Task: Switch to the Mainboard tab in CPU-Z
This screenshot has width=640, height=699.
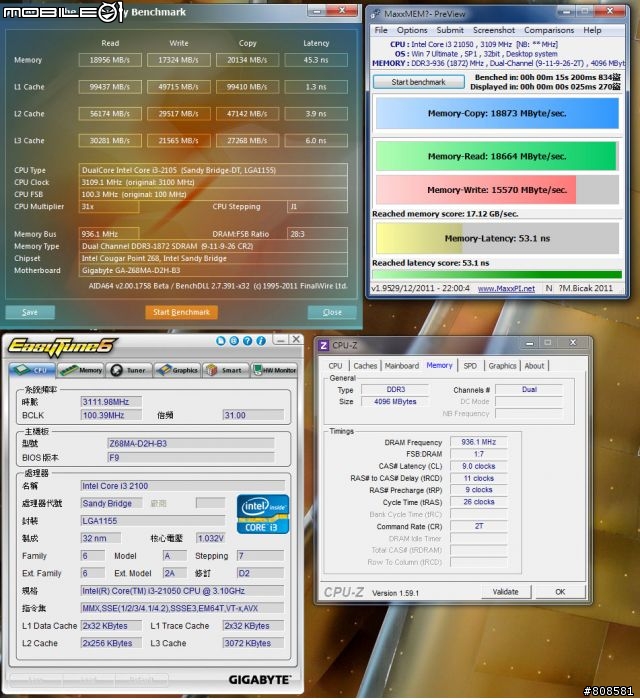Action: (x=402, y=366)
